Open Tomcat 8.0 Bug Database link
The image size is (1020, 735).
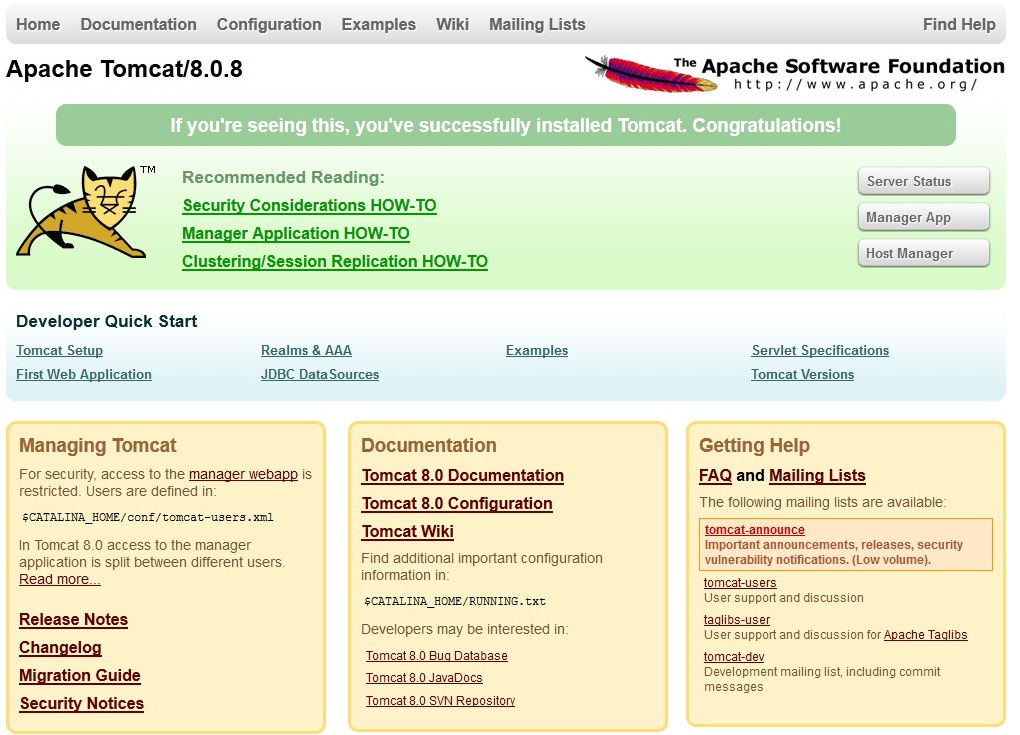(x=436, y=656)
